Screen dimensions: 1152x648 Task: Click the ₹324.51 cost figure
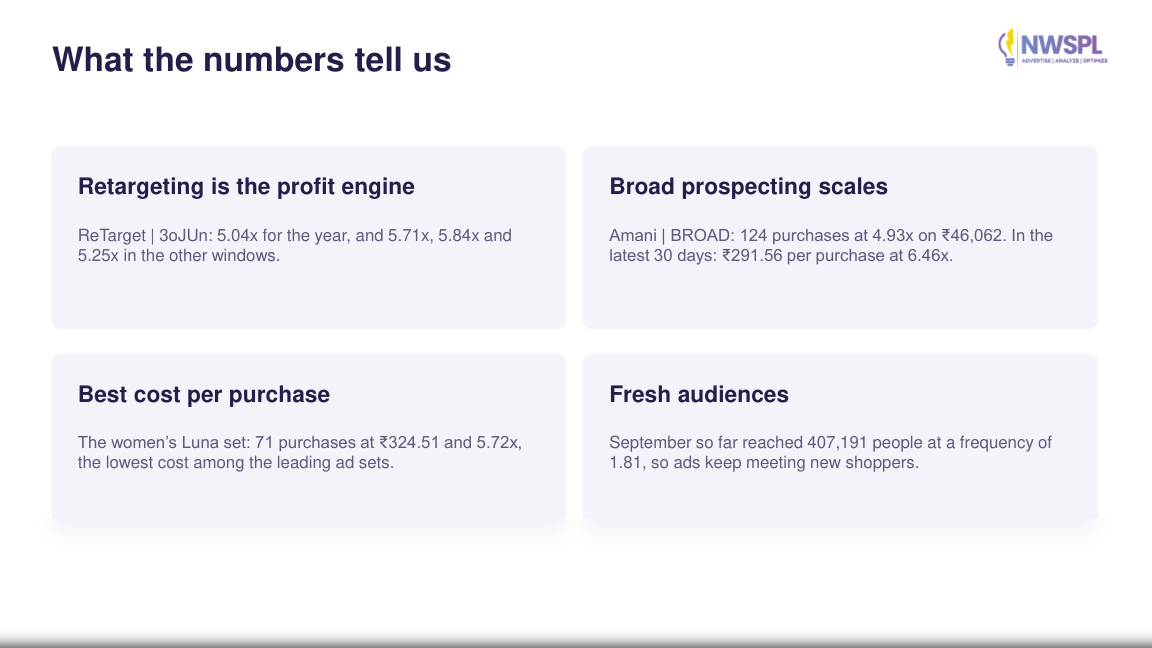[x=408, y=443]
